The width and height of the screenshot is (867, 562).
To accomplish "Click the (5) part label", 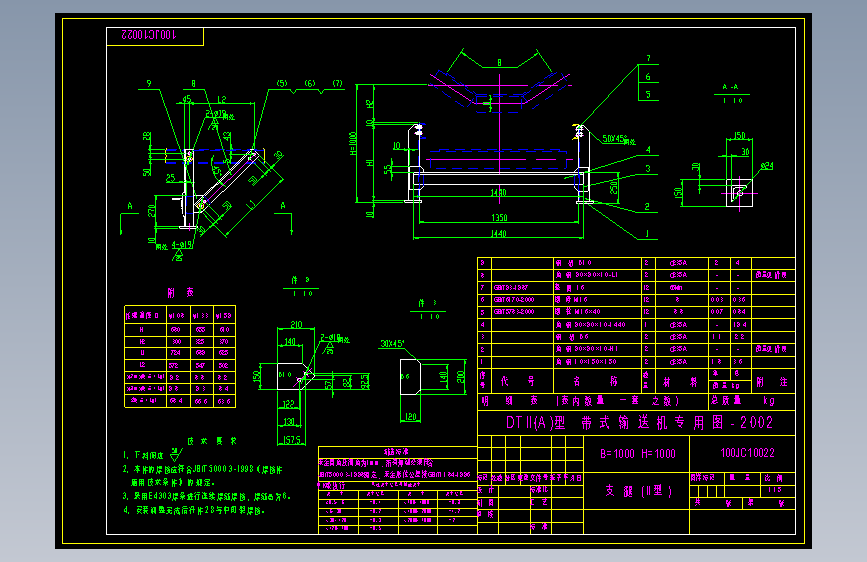I will (x=282, y=84).
